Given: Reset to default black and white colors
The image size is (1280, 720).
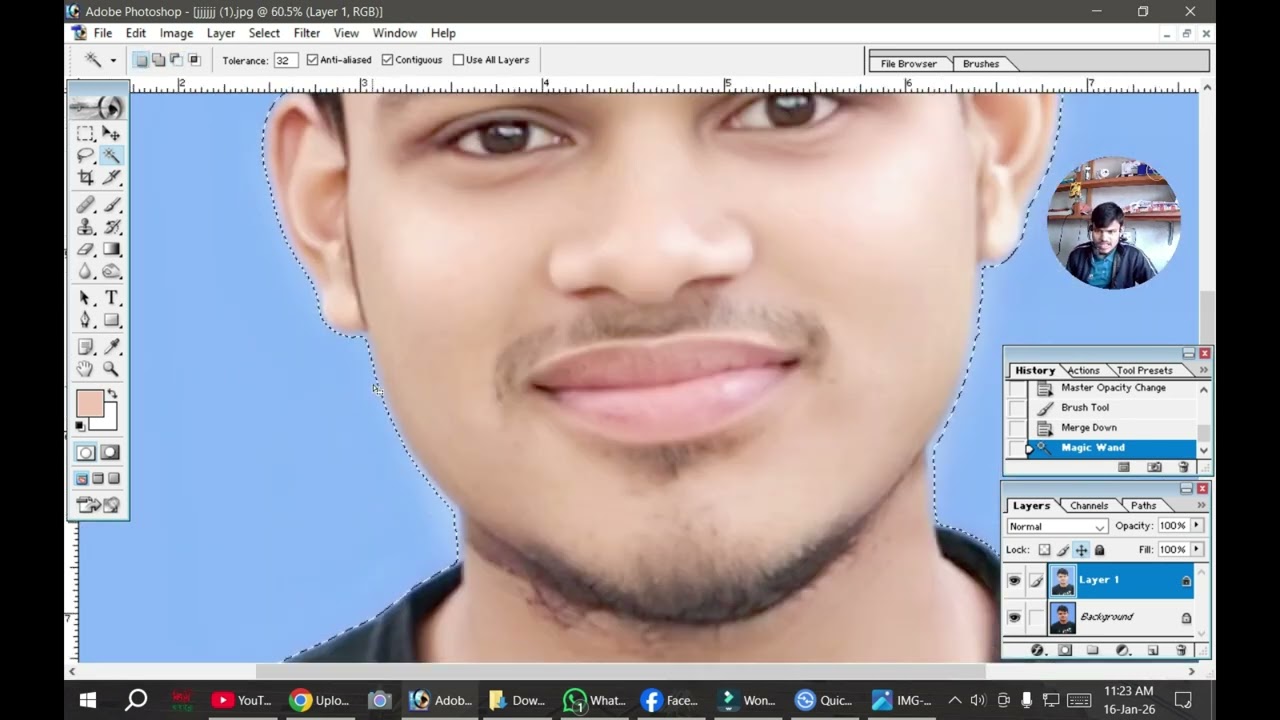Looking at the screenshot, I should (x=81, y=427).
